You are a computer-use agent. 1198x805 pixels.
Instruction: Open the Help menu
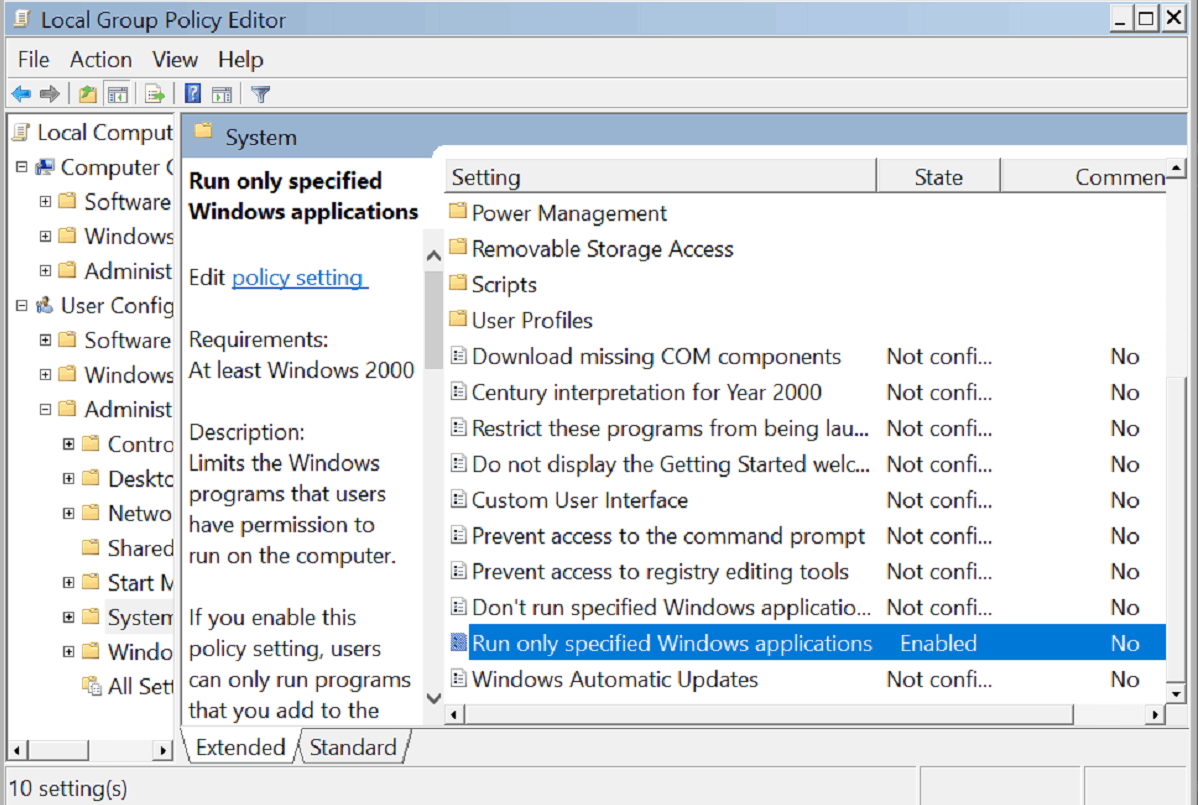[241, 60]
